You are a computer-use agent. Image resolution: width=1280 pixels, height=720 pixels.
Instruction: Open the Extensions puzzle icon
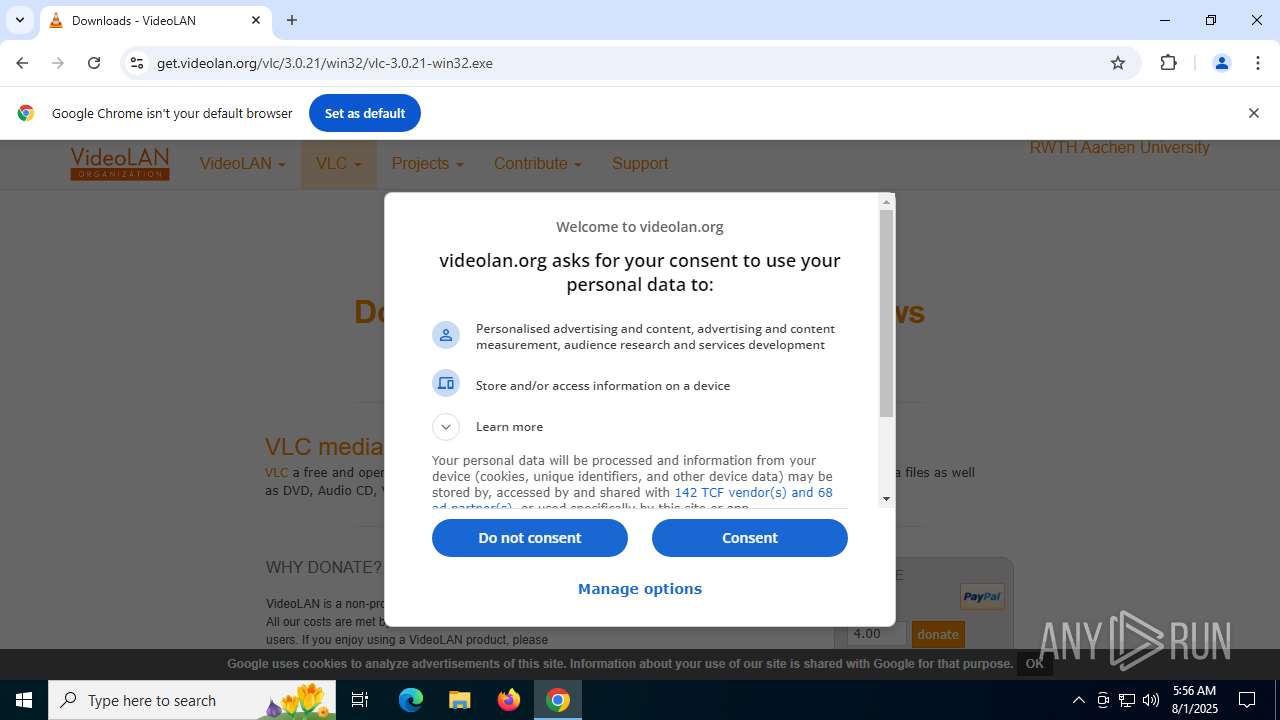pos(1168,63)
